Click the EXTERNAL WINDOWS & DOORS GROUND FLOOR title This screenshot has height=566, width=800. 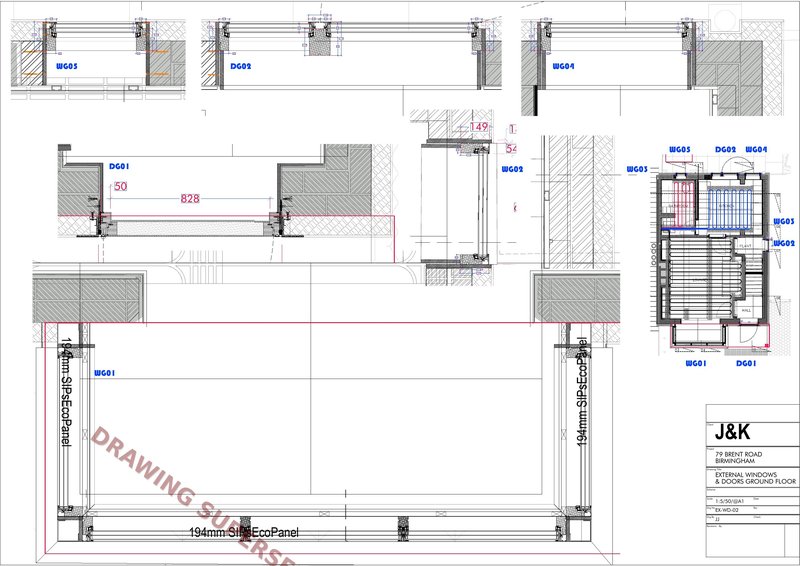[755, 478]
